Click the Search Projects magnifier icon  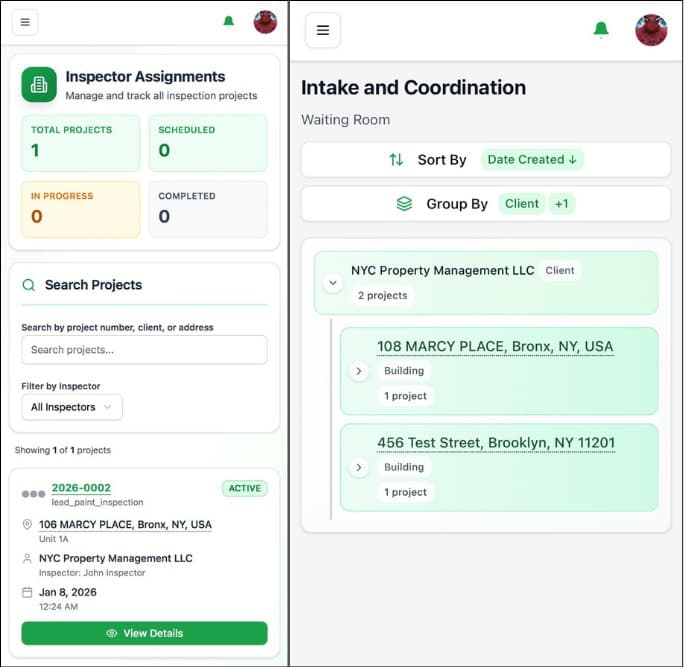click(29, 285)
